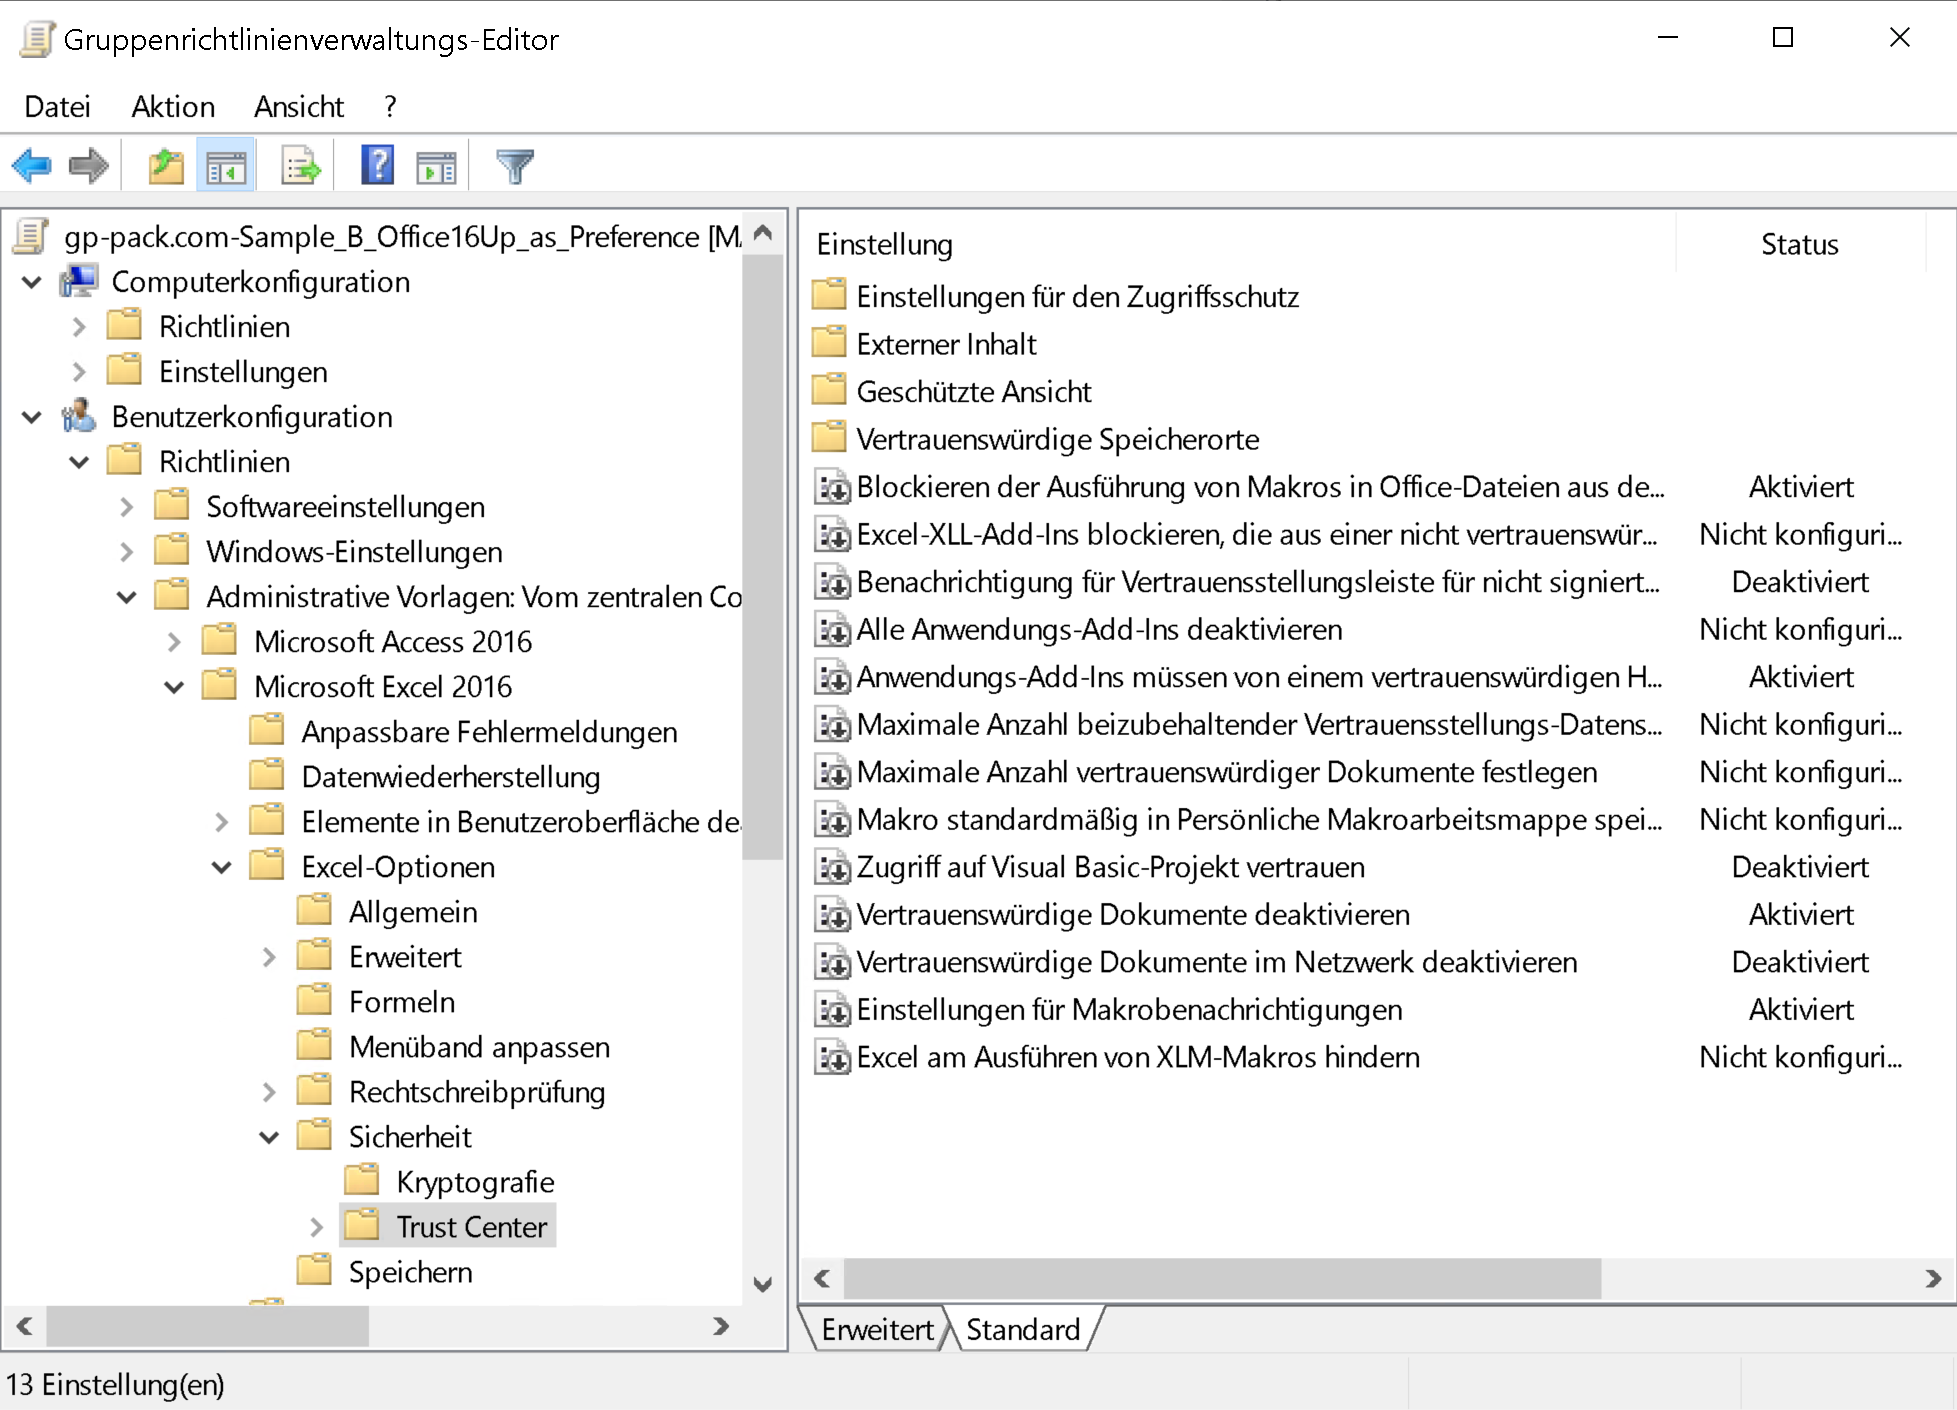Click the Computerkonfiguration computer icon
This screenshot has height=1410, width=1957.
78,282
